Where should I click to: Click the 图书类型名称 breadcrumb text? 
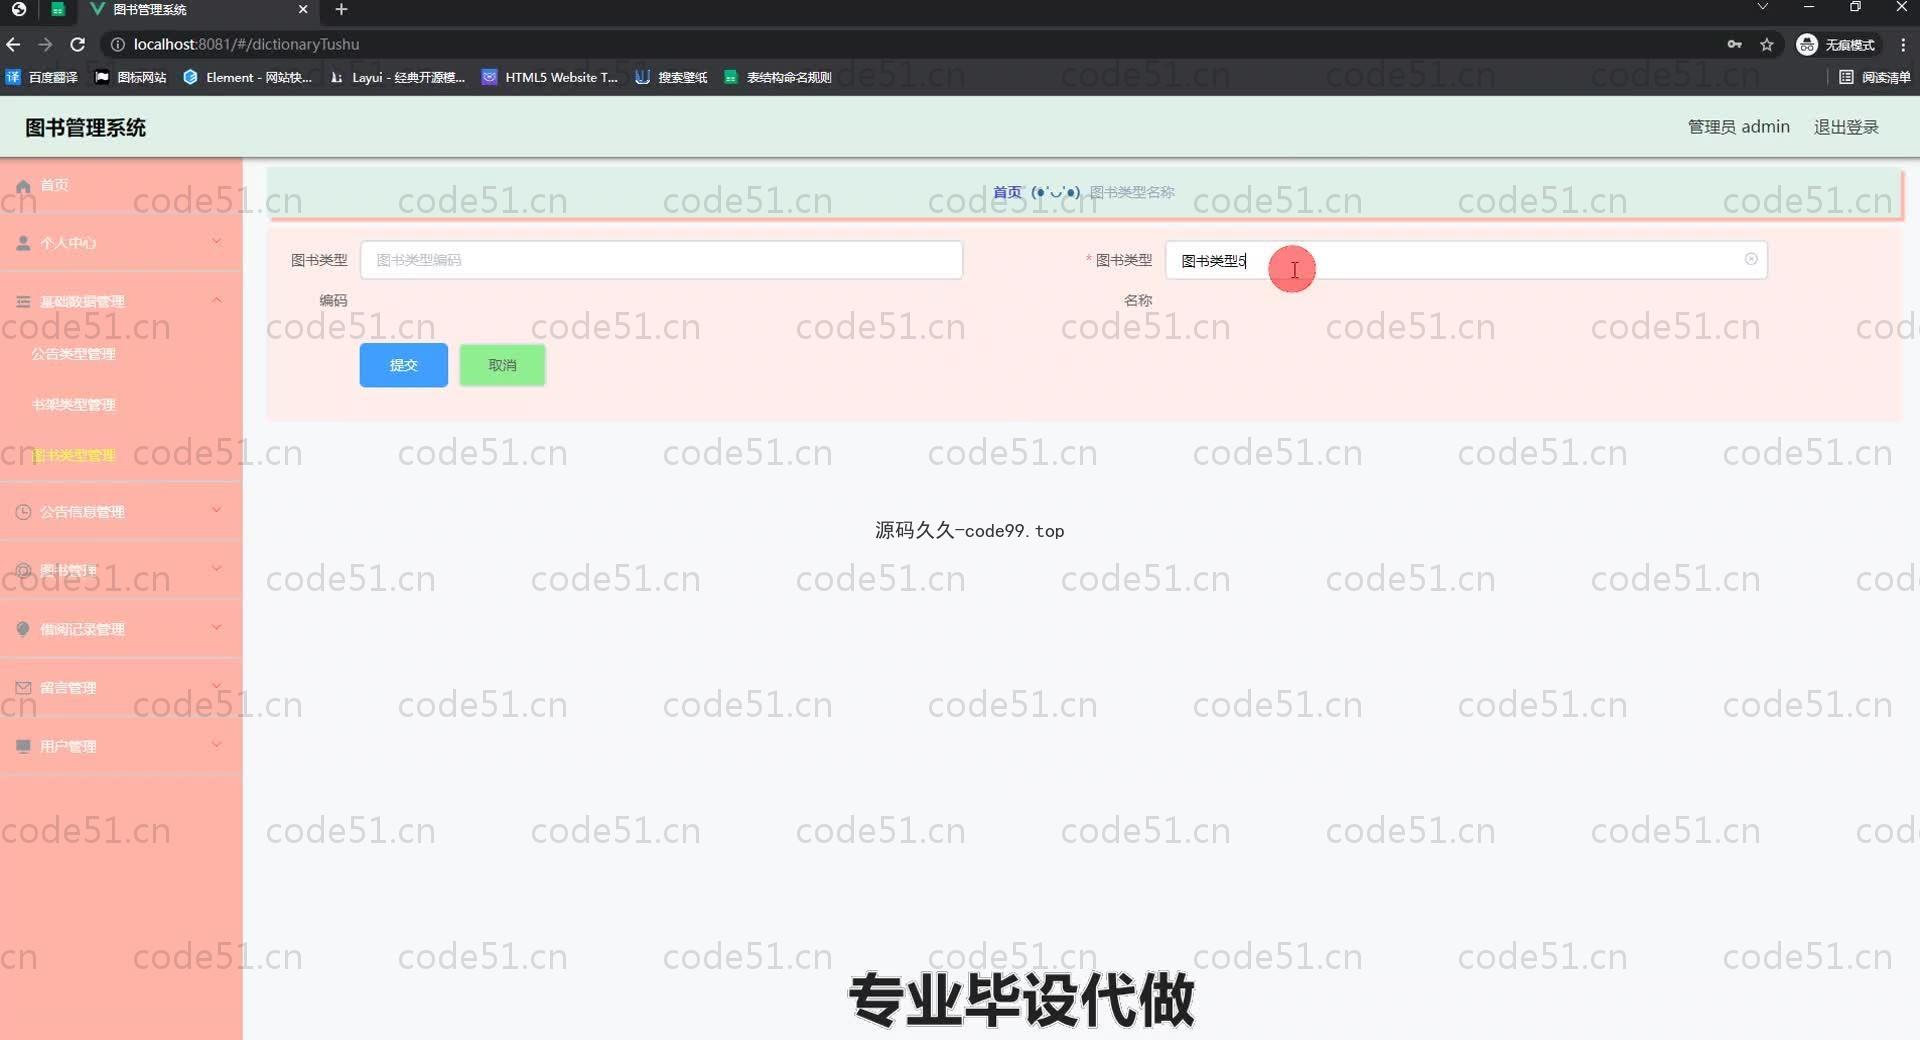coord(1132,192)
